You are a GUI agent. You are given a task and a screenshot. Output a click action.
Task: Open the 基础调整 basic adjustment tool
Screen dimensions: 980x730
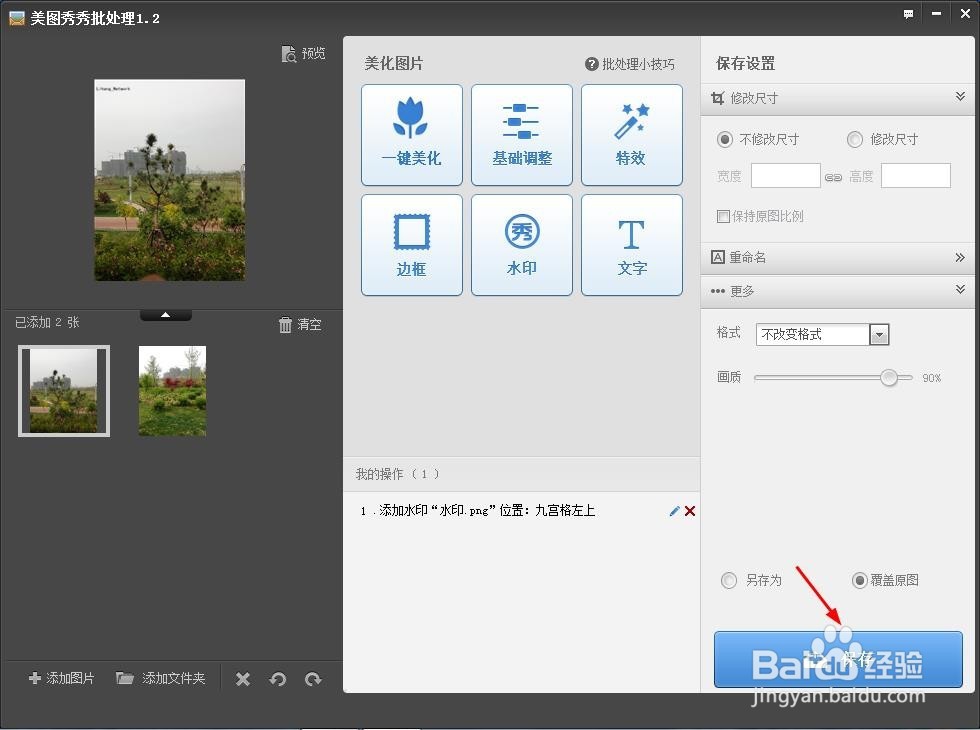[521, 135]
